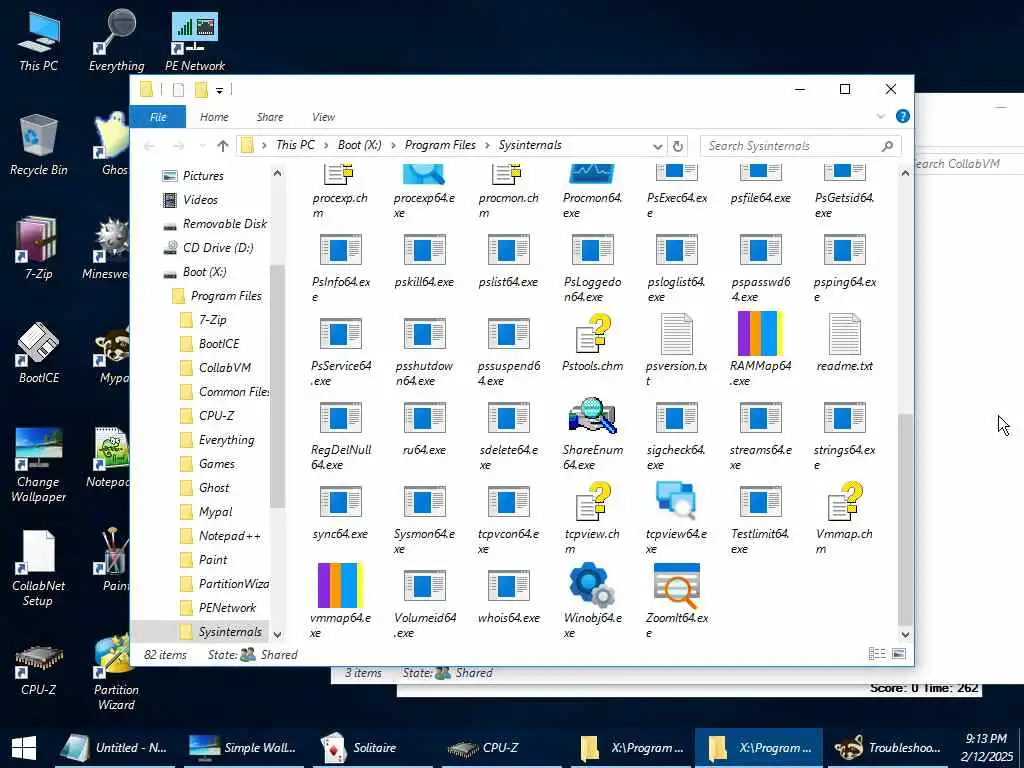The width and height of the screenshot is (1024, 768).
Task: Select PENetwork folder in tree
Action: point(227,608)
